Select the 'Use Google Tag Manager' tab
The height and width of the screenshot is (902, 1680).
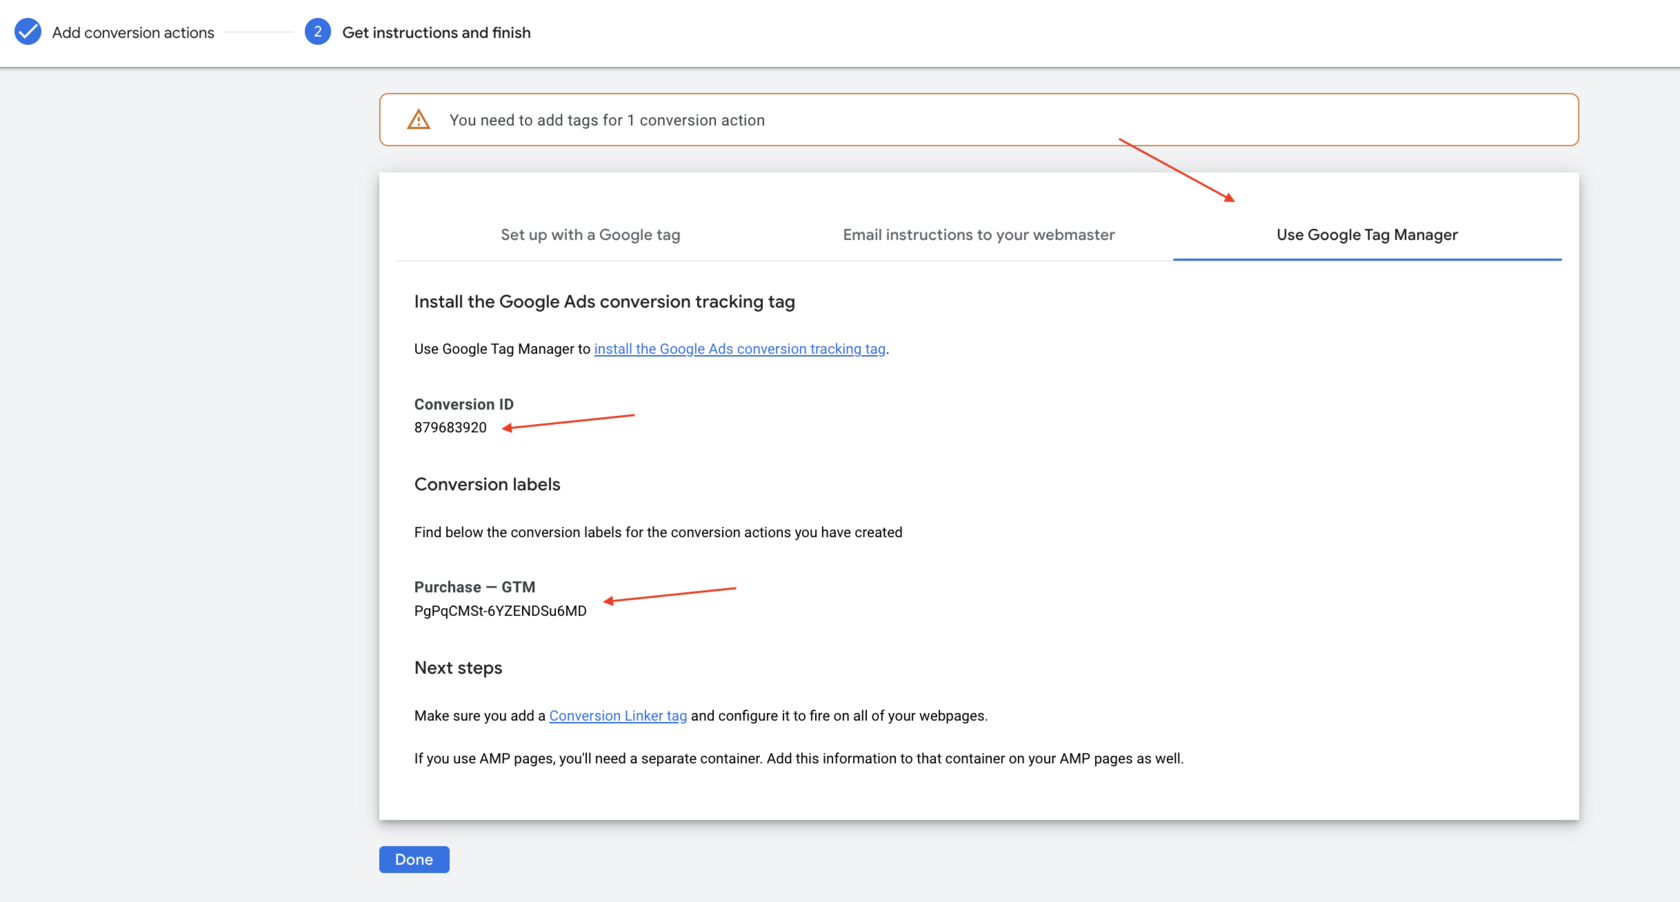click(1367, 235)
